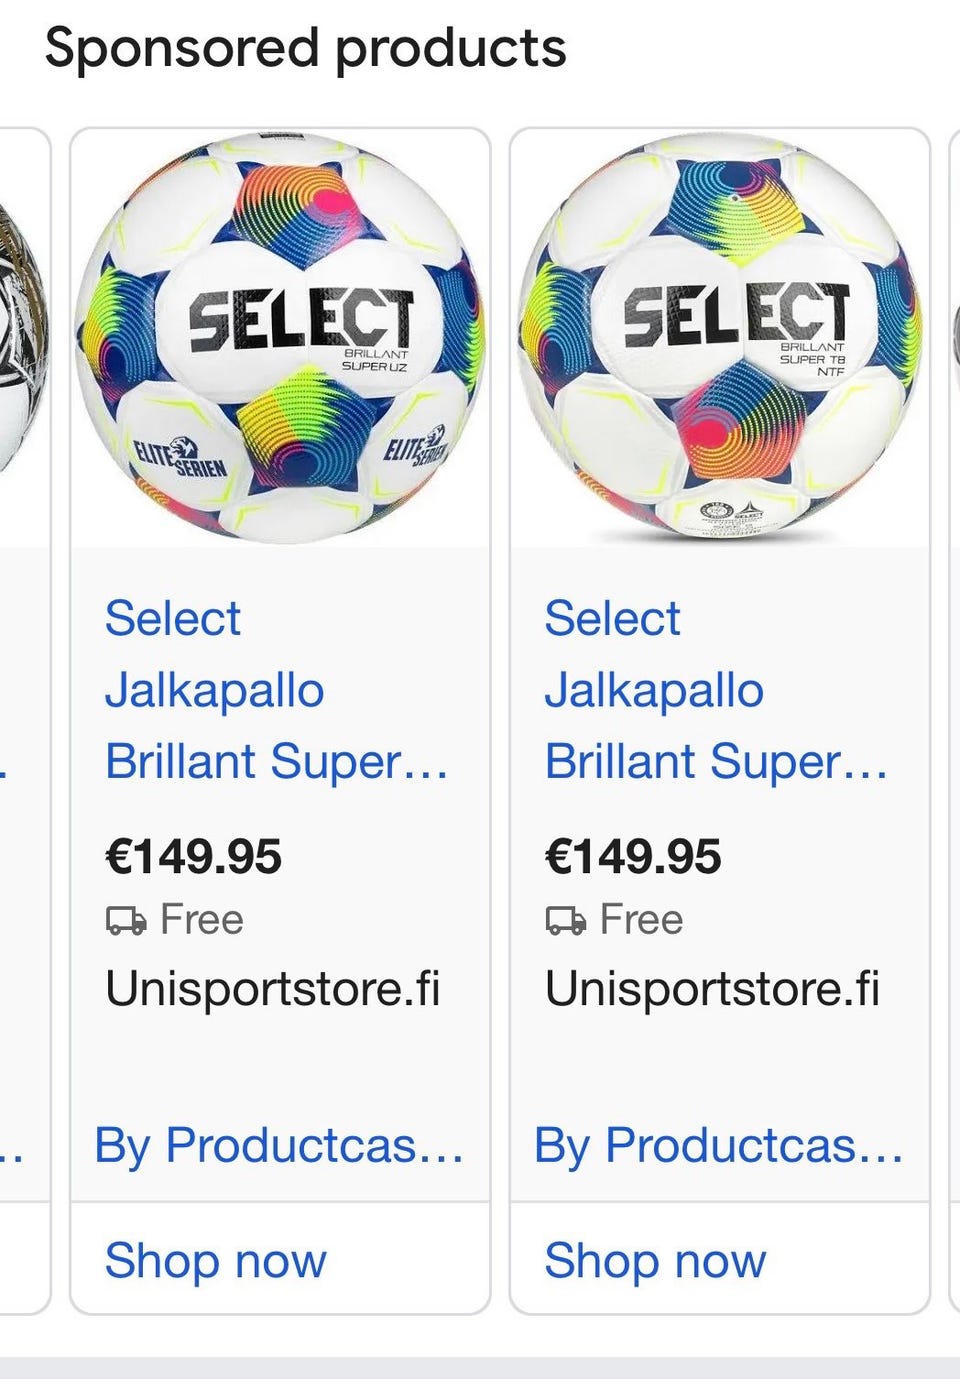Image resolution: width=960 pixels, height=1379 pixels.
Task: Select Unisportstore.fi on the Super TB NTF ball card
Action: 713,989
